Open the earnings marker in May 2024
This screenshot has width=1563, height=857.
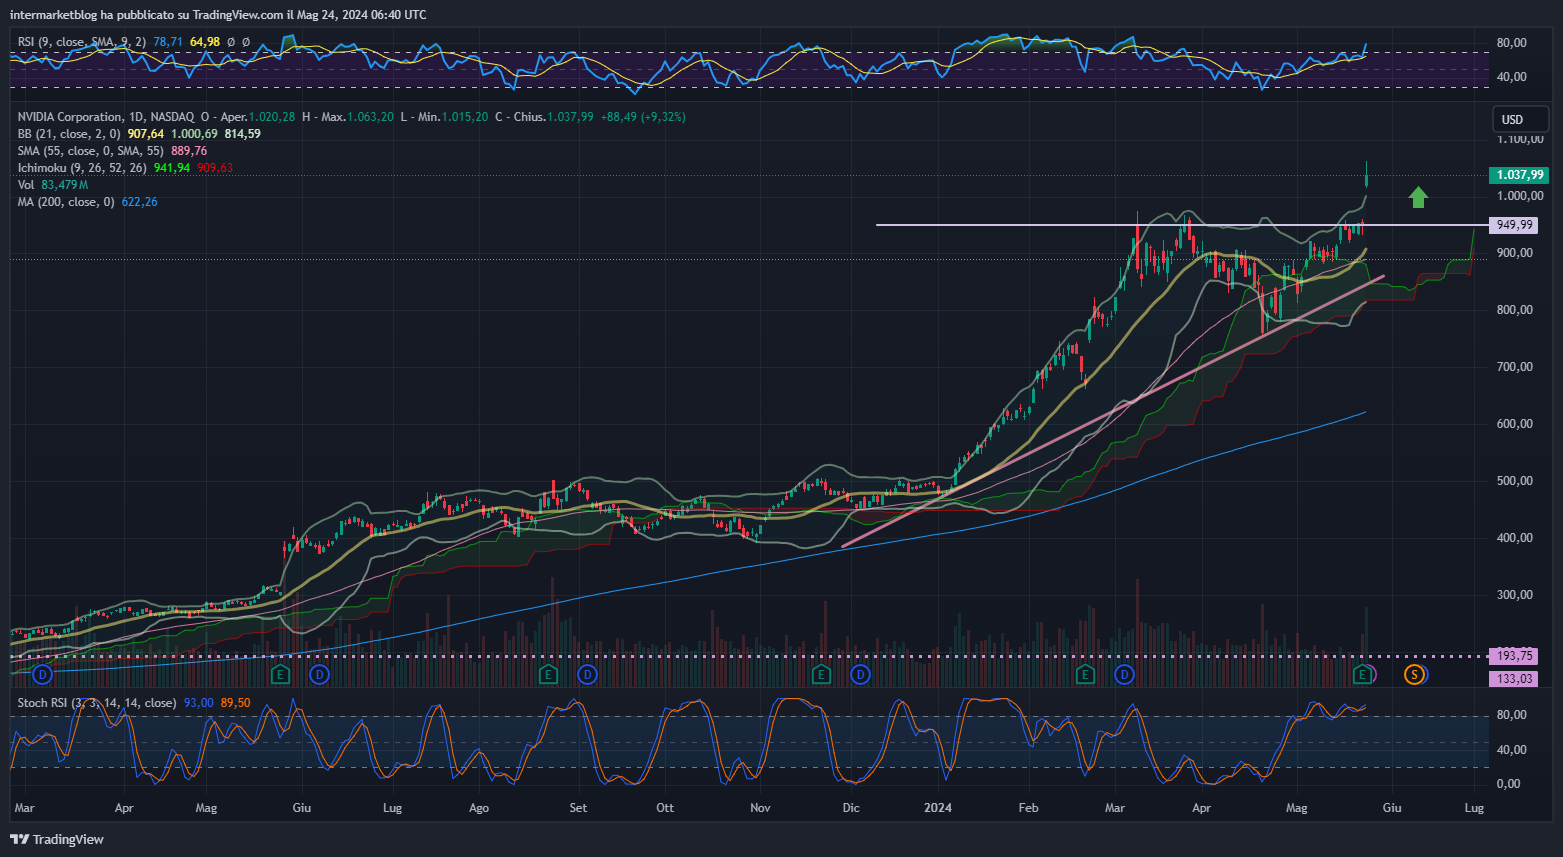point(1362,675)
